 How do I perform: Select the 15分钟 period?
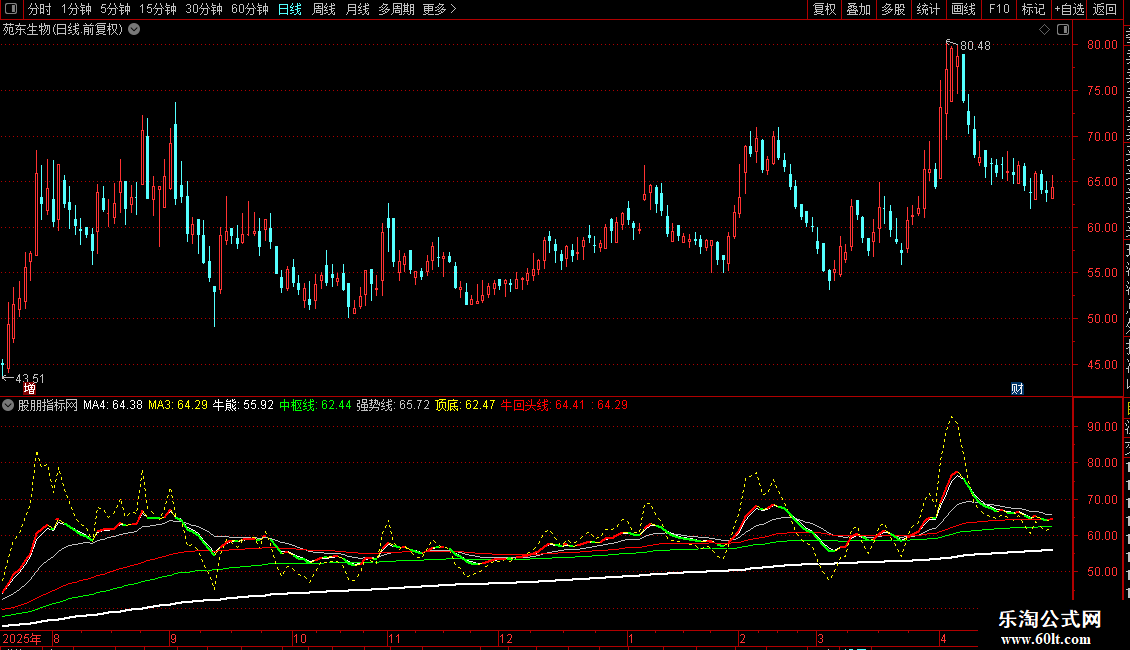tap(157, 9)
